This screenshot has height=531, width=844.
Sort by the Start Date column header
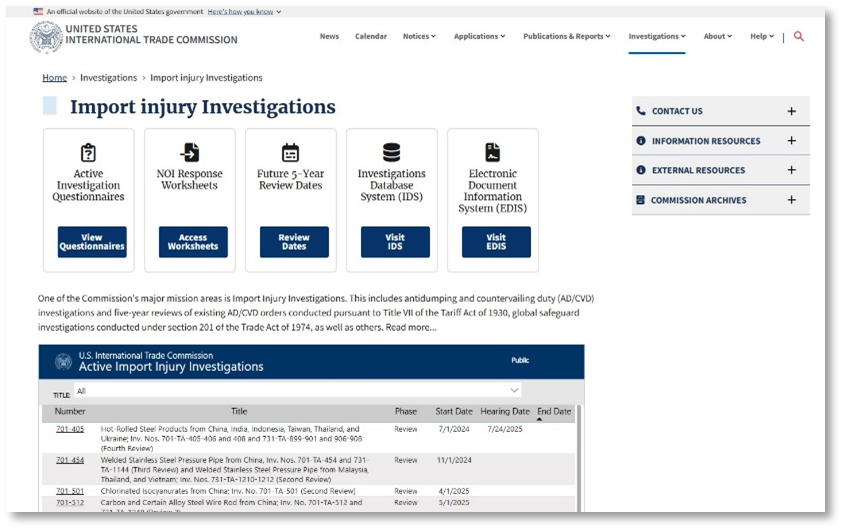(x=454, y=411)
